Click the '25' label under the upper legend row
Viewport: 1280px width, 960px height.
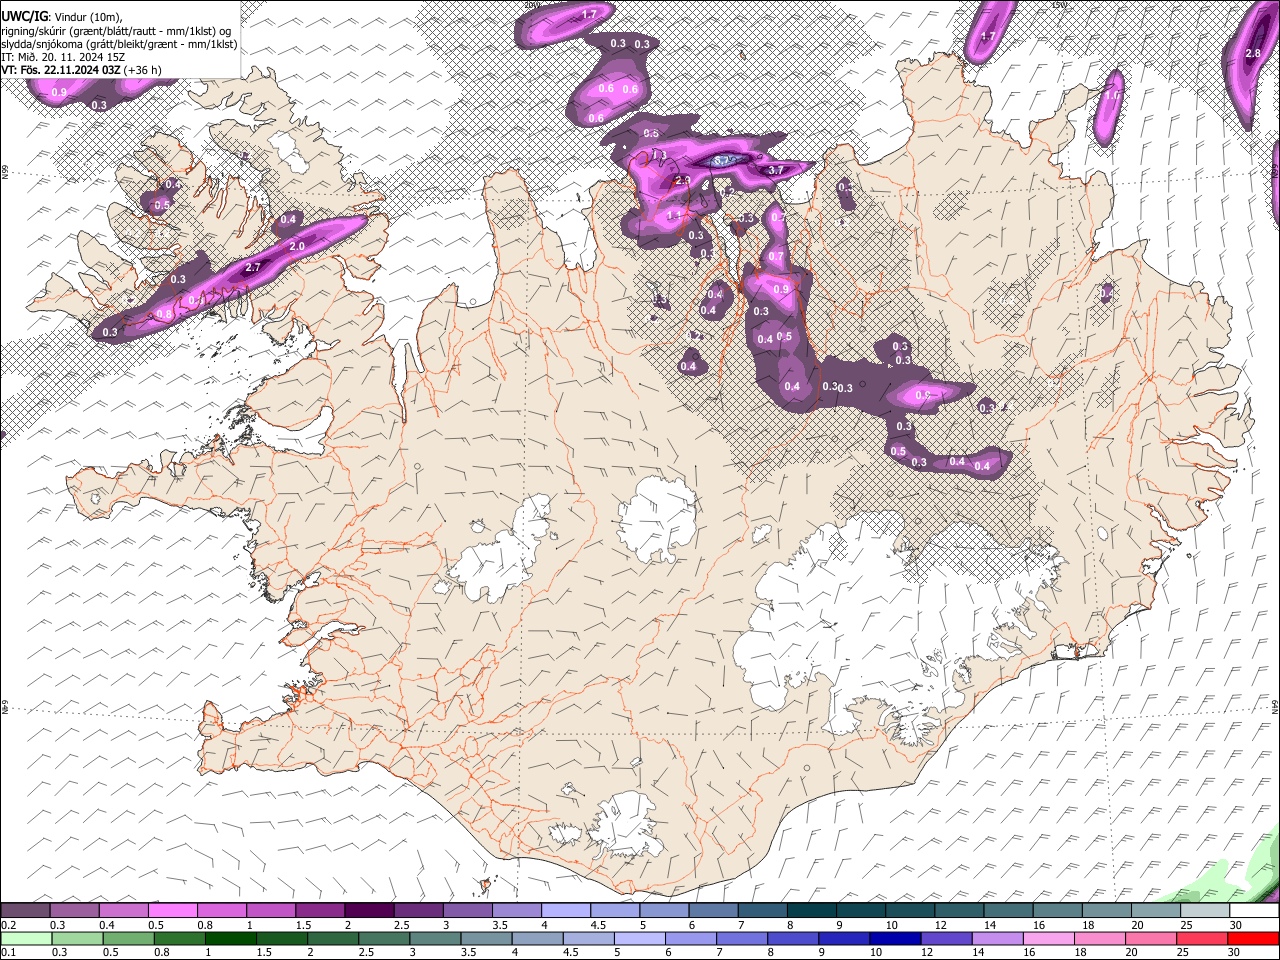(1186, 925)
